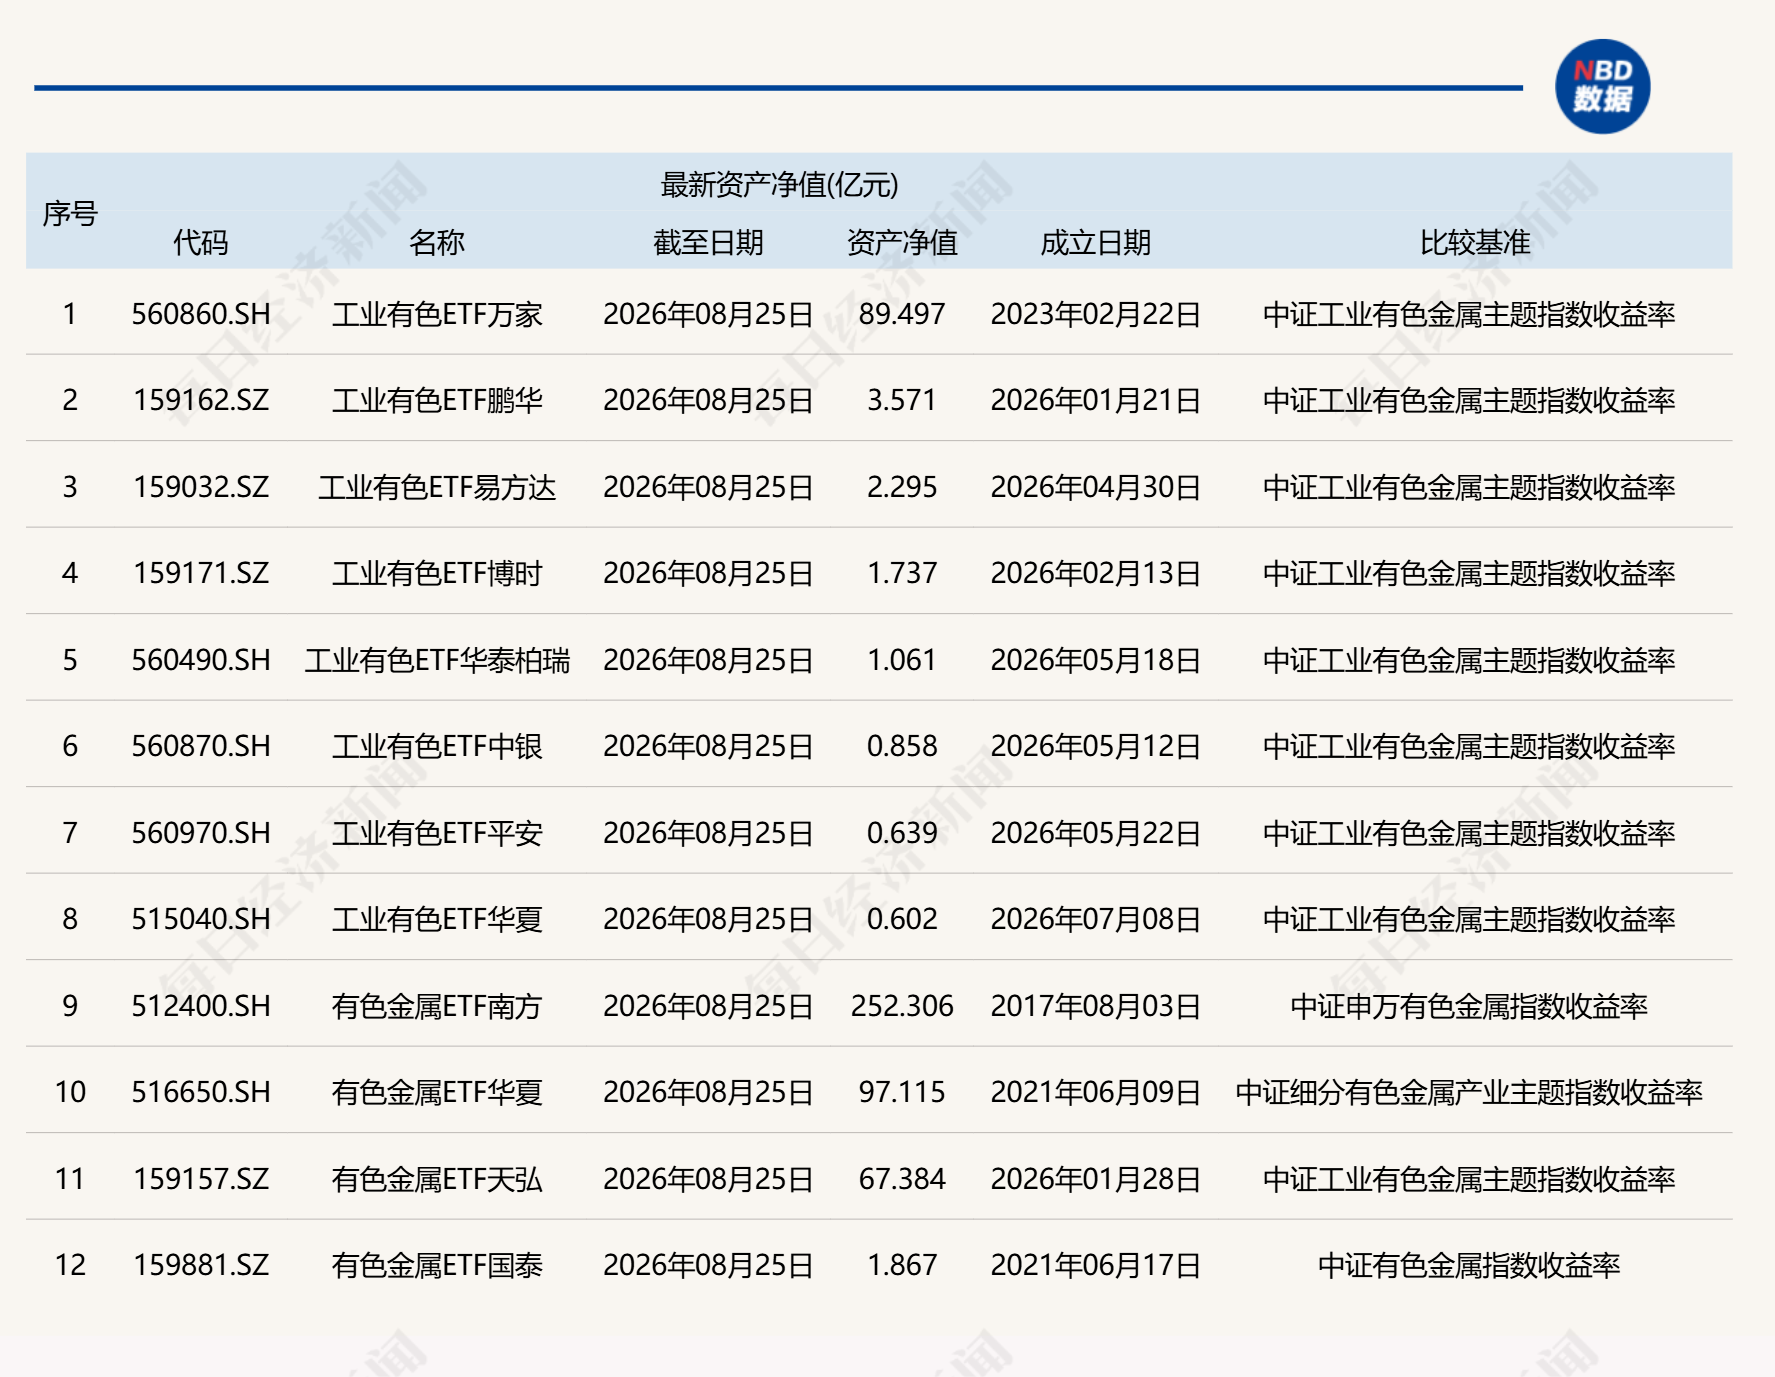
Task: Click code 560970.SH
Action: (x=201, y=833)
